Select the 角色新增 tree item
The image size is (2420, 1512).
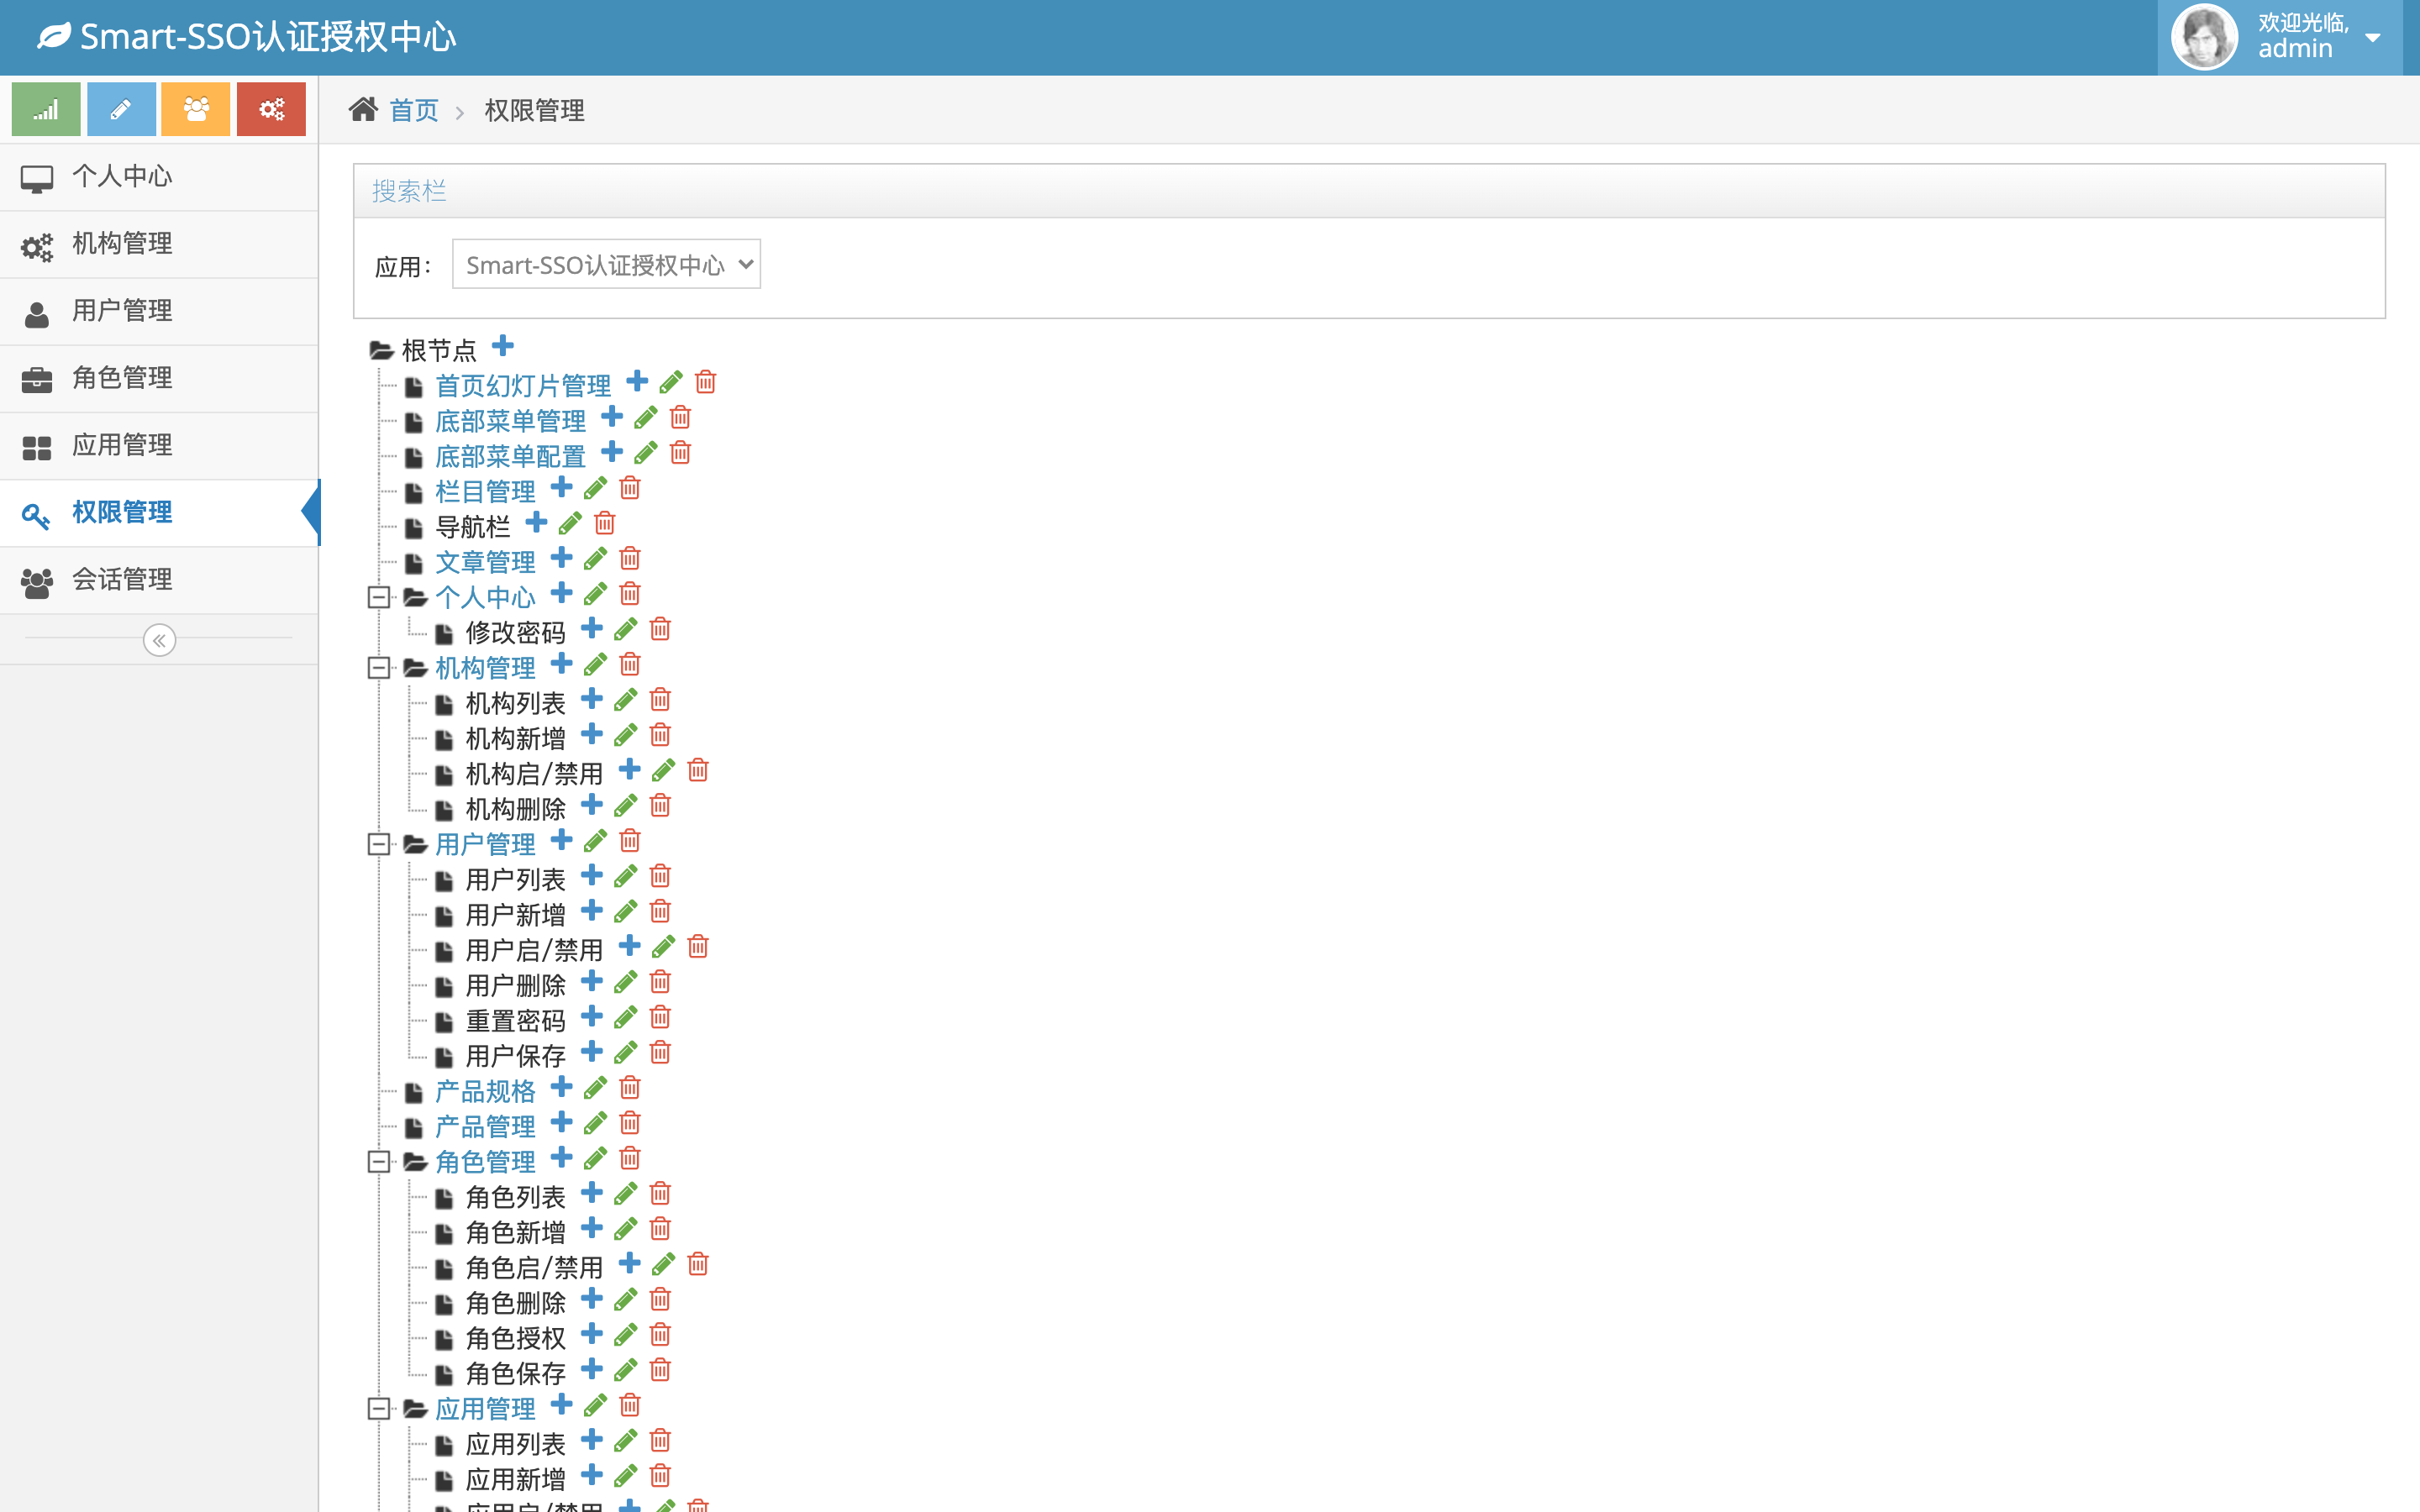point(515,1232)
